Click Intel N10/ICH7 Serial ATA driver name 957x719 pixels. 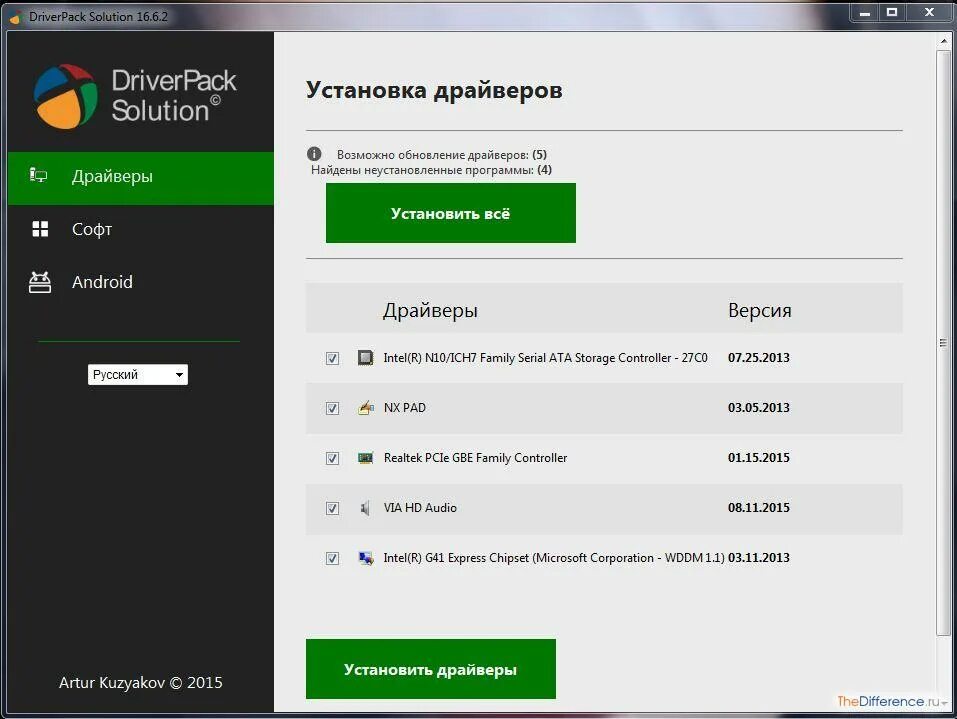(x=545, y=358)
